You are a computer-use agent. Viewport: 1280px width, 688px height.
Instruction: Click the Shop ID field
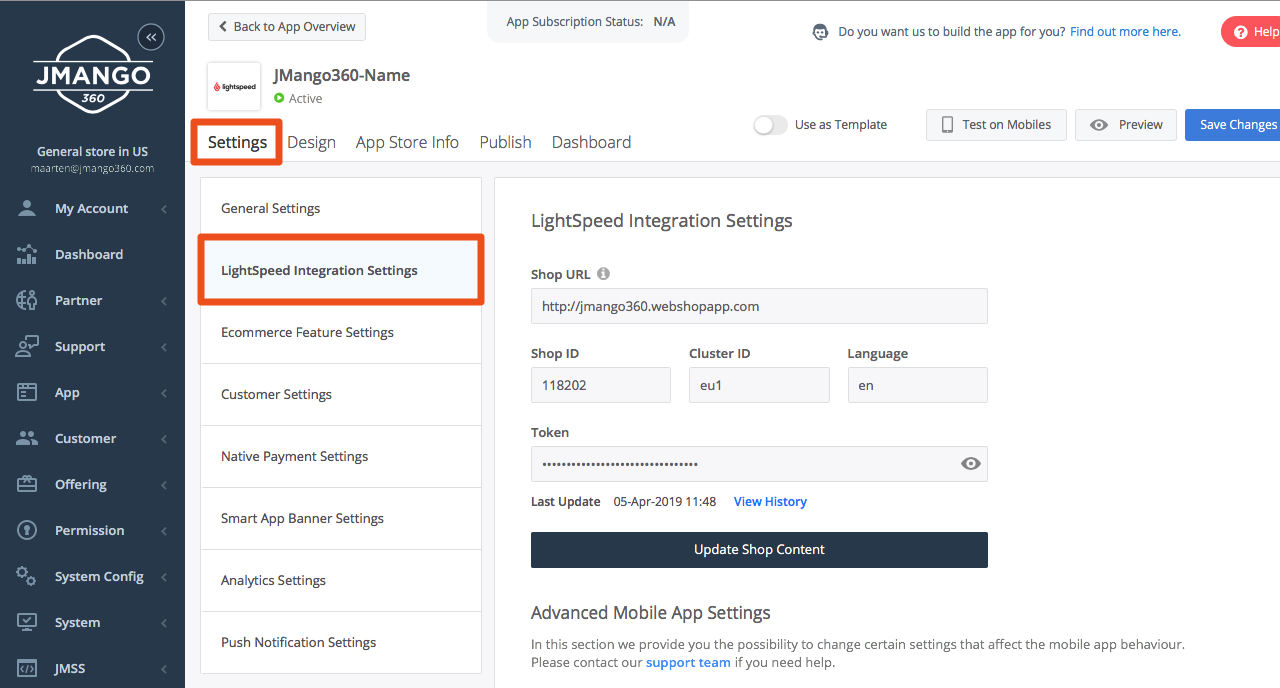point(601,385)
